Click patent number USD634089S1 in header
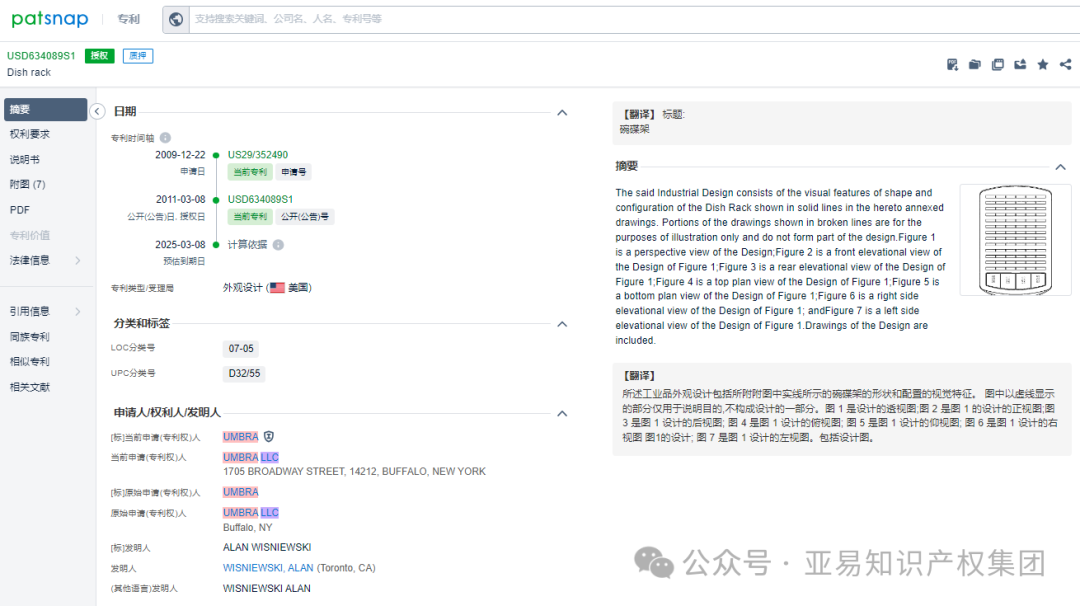The height and width of the screenshot is (606, 1080). 41,56
